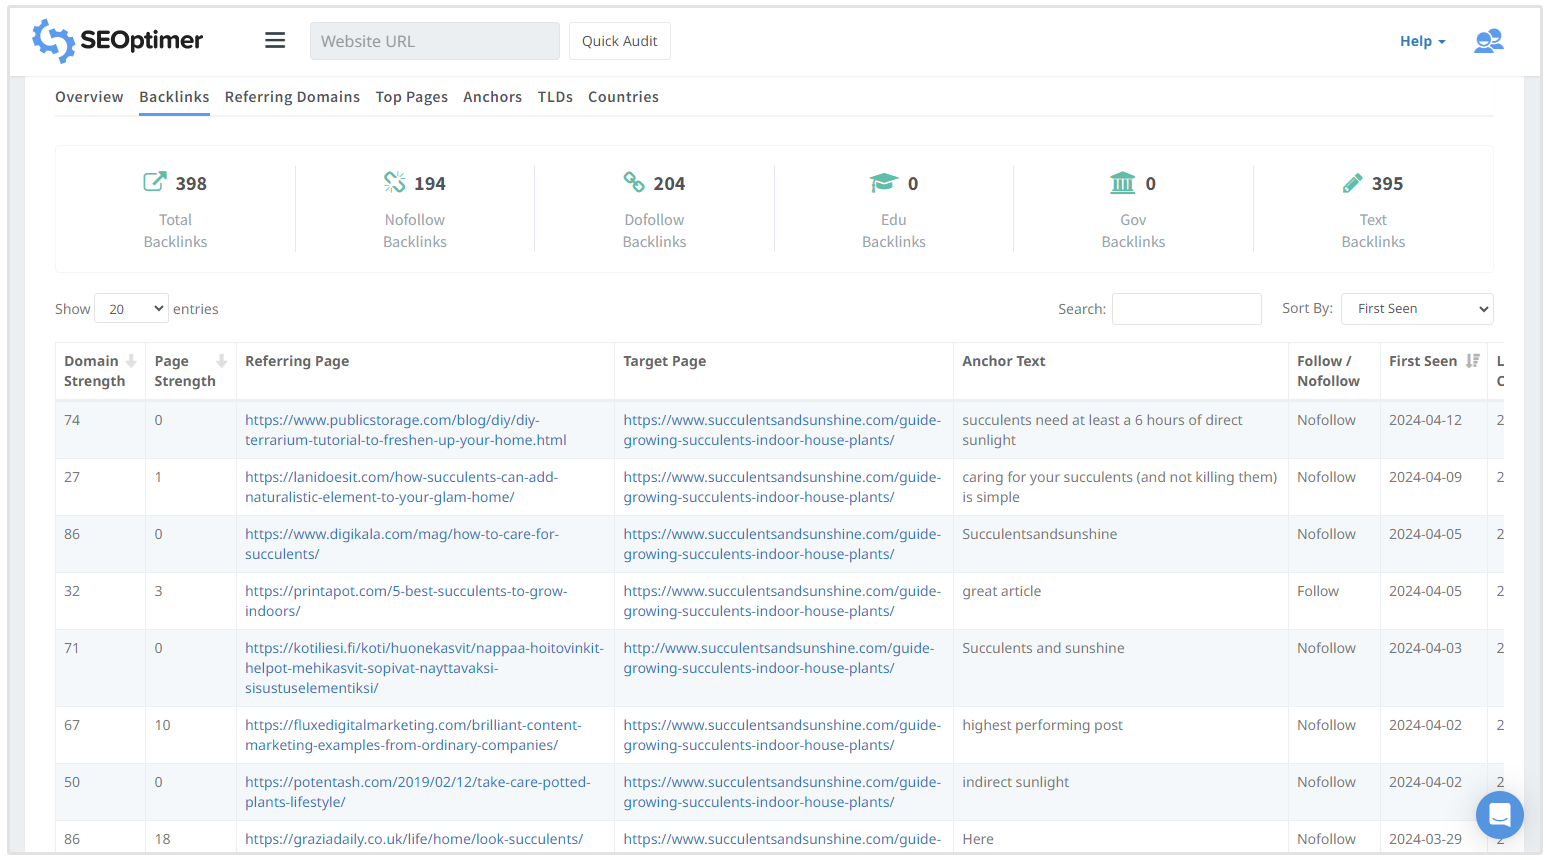The height and width of the screenshot is (860, 1550).
Task: Open the user account icon
Action: click(1488, 41)
